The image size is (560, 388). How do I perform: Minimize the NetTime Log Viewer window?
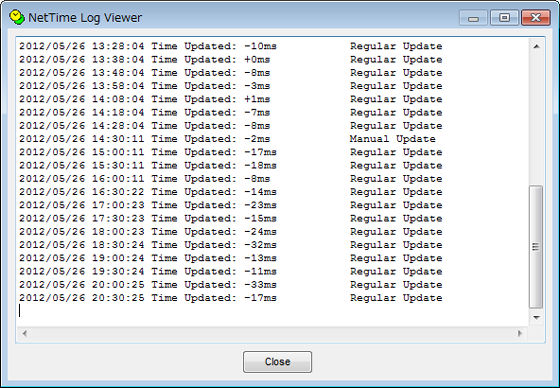473,18
